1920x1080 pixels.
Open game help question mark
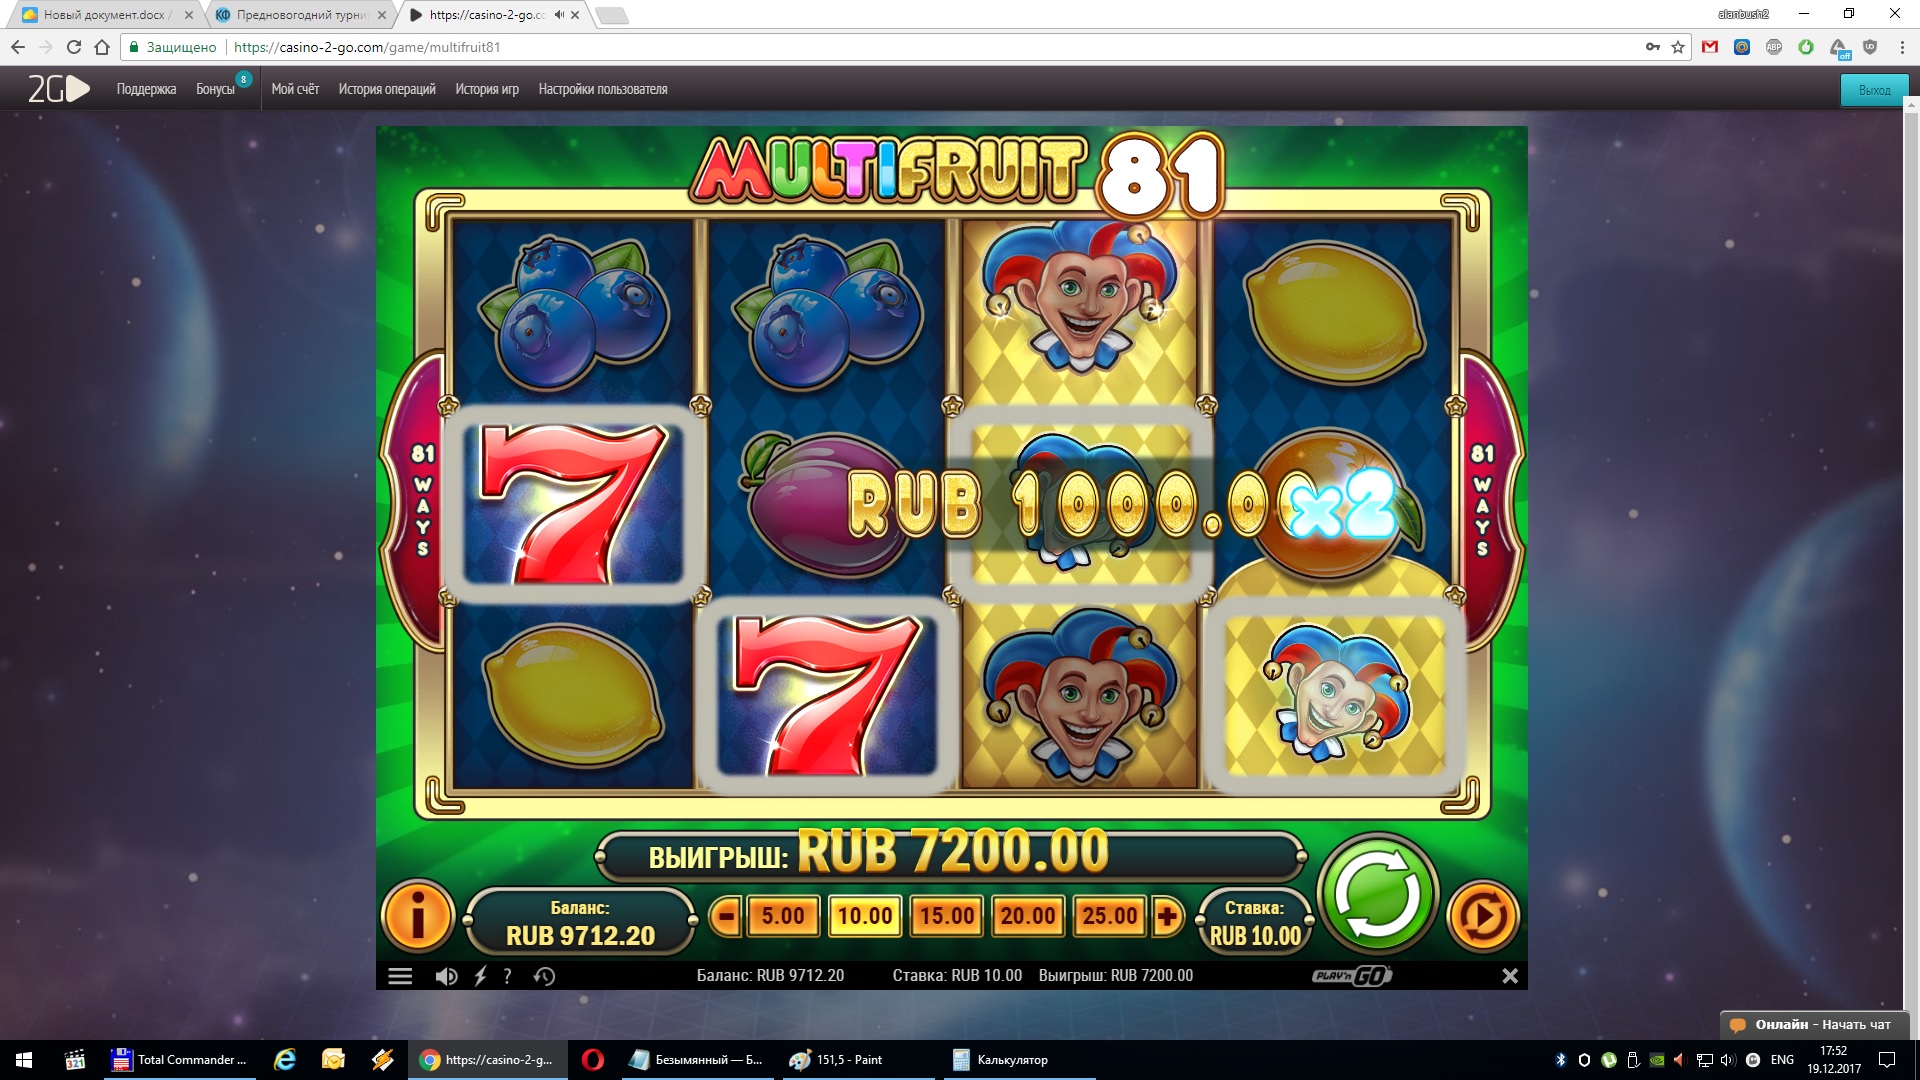[508, 976]
